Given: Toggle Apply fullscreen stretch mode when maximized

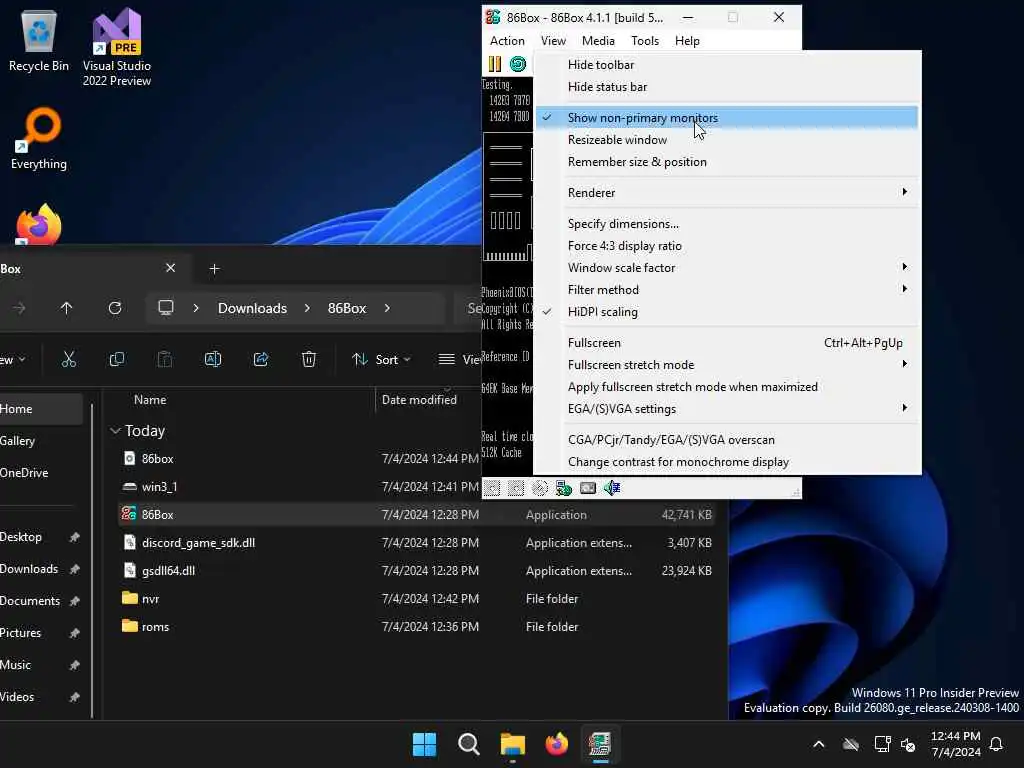Looking at the screenshot, I should 727,387.
